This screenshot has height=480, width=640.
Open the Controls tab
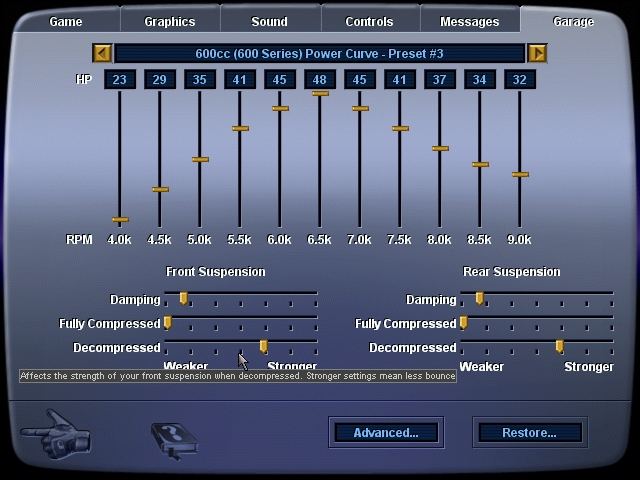point(369,21)
